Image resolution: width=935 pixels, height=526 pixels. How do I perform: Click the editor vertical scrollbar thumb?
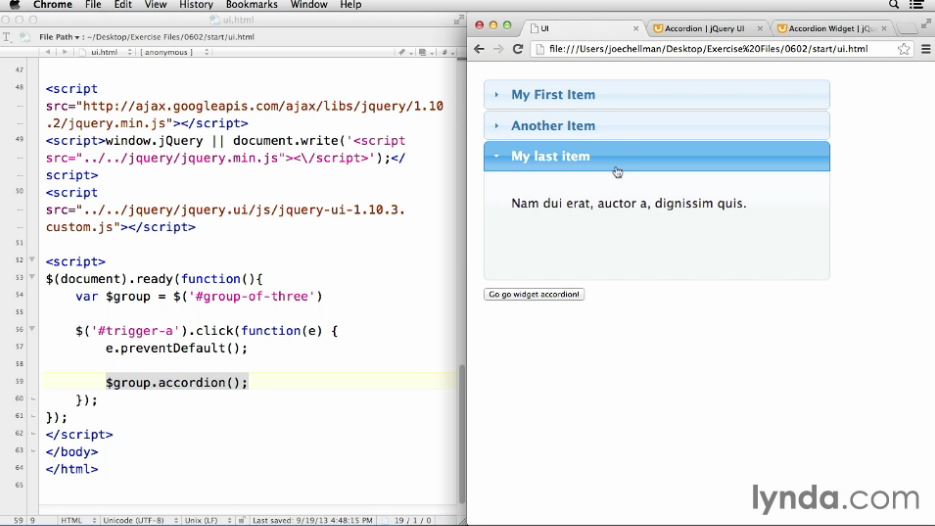click(462, 434)
